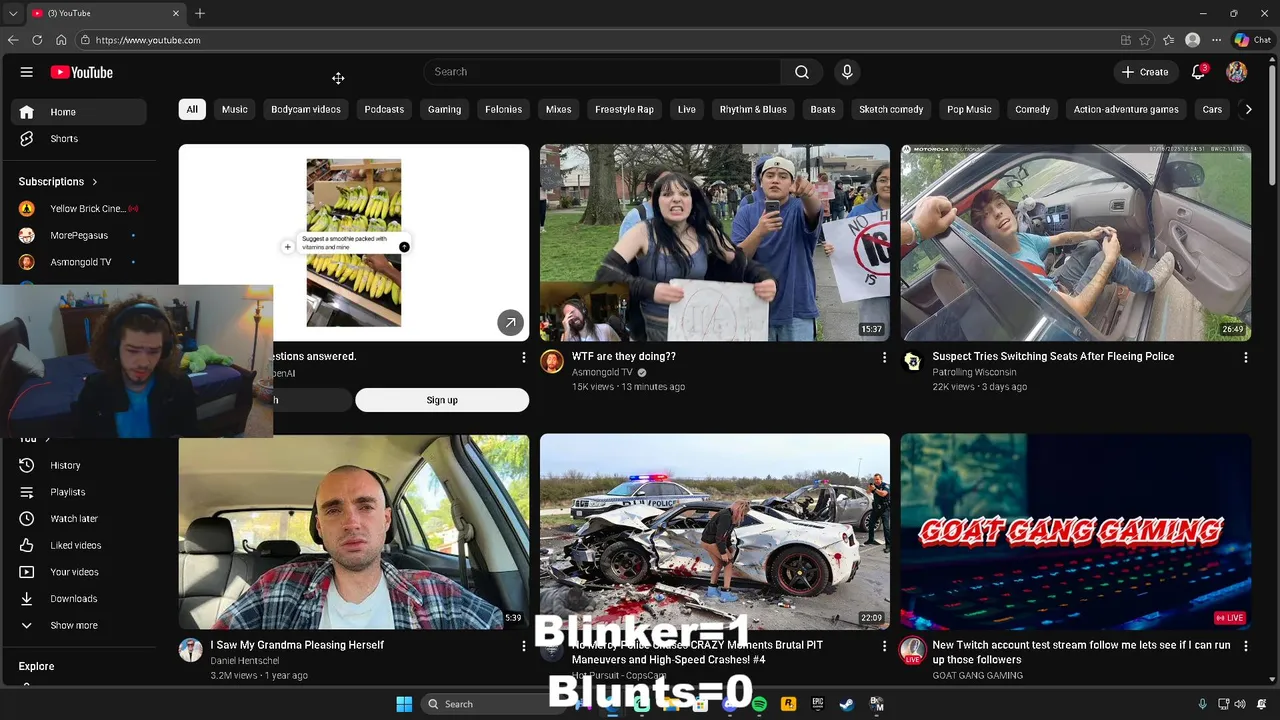The image size is (1280, 720).
Task: Open the new browser tab plus button
Action: [200, 13]
